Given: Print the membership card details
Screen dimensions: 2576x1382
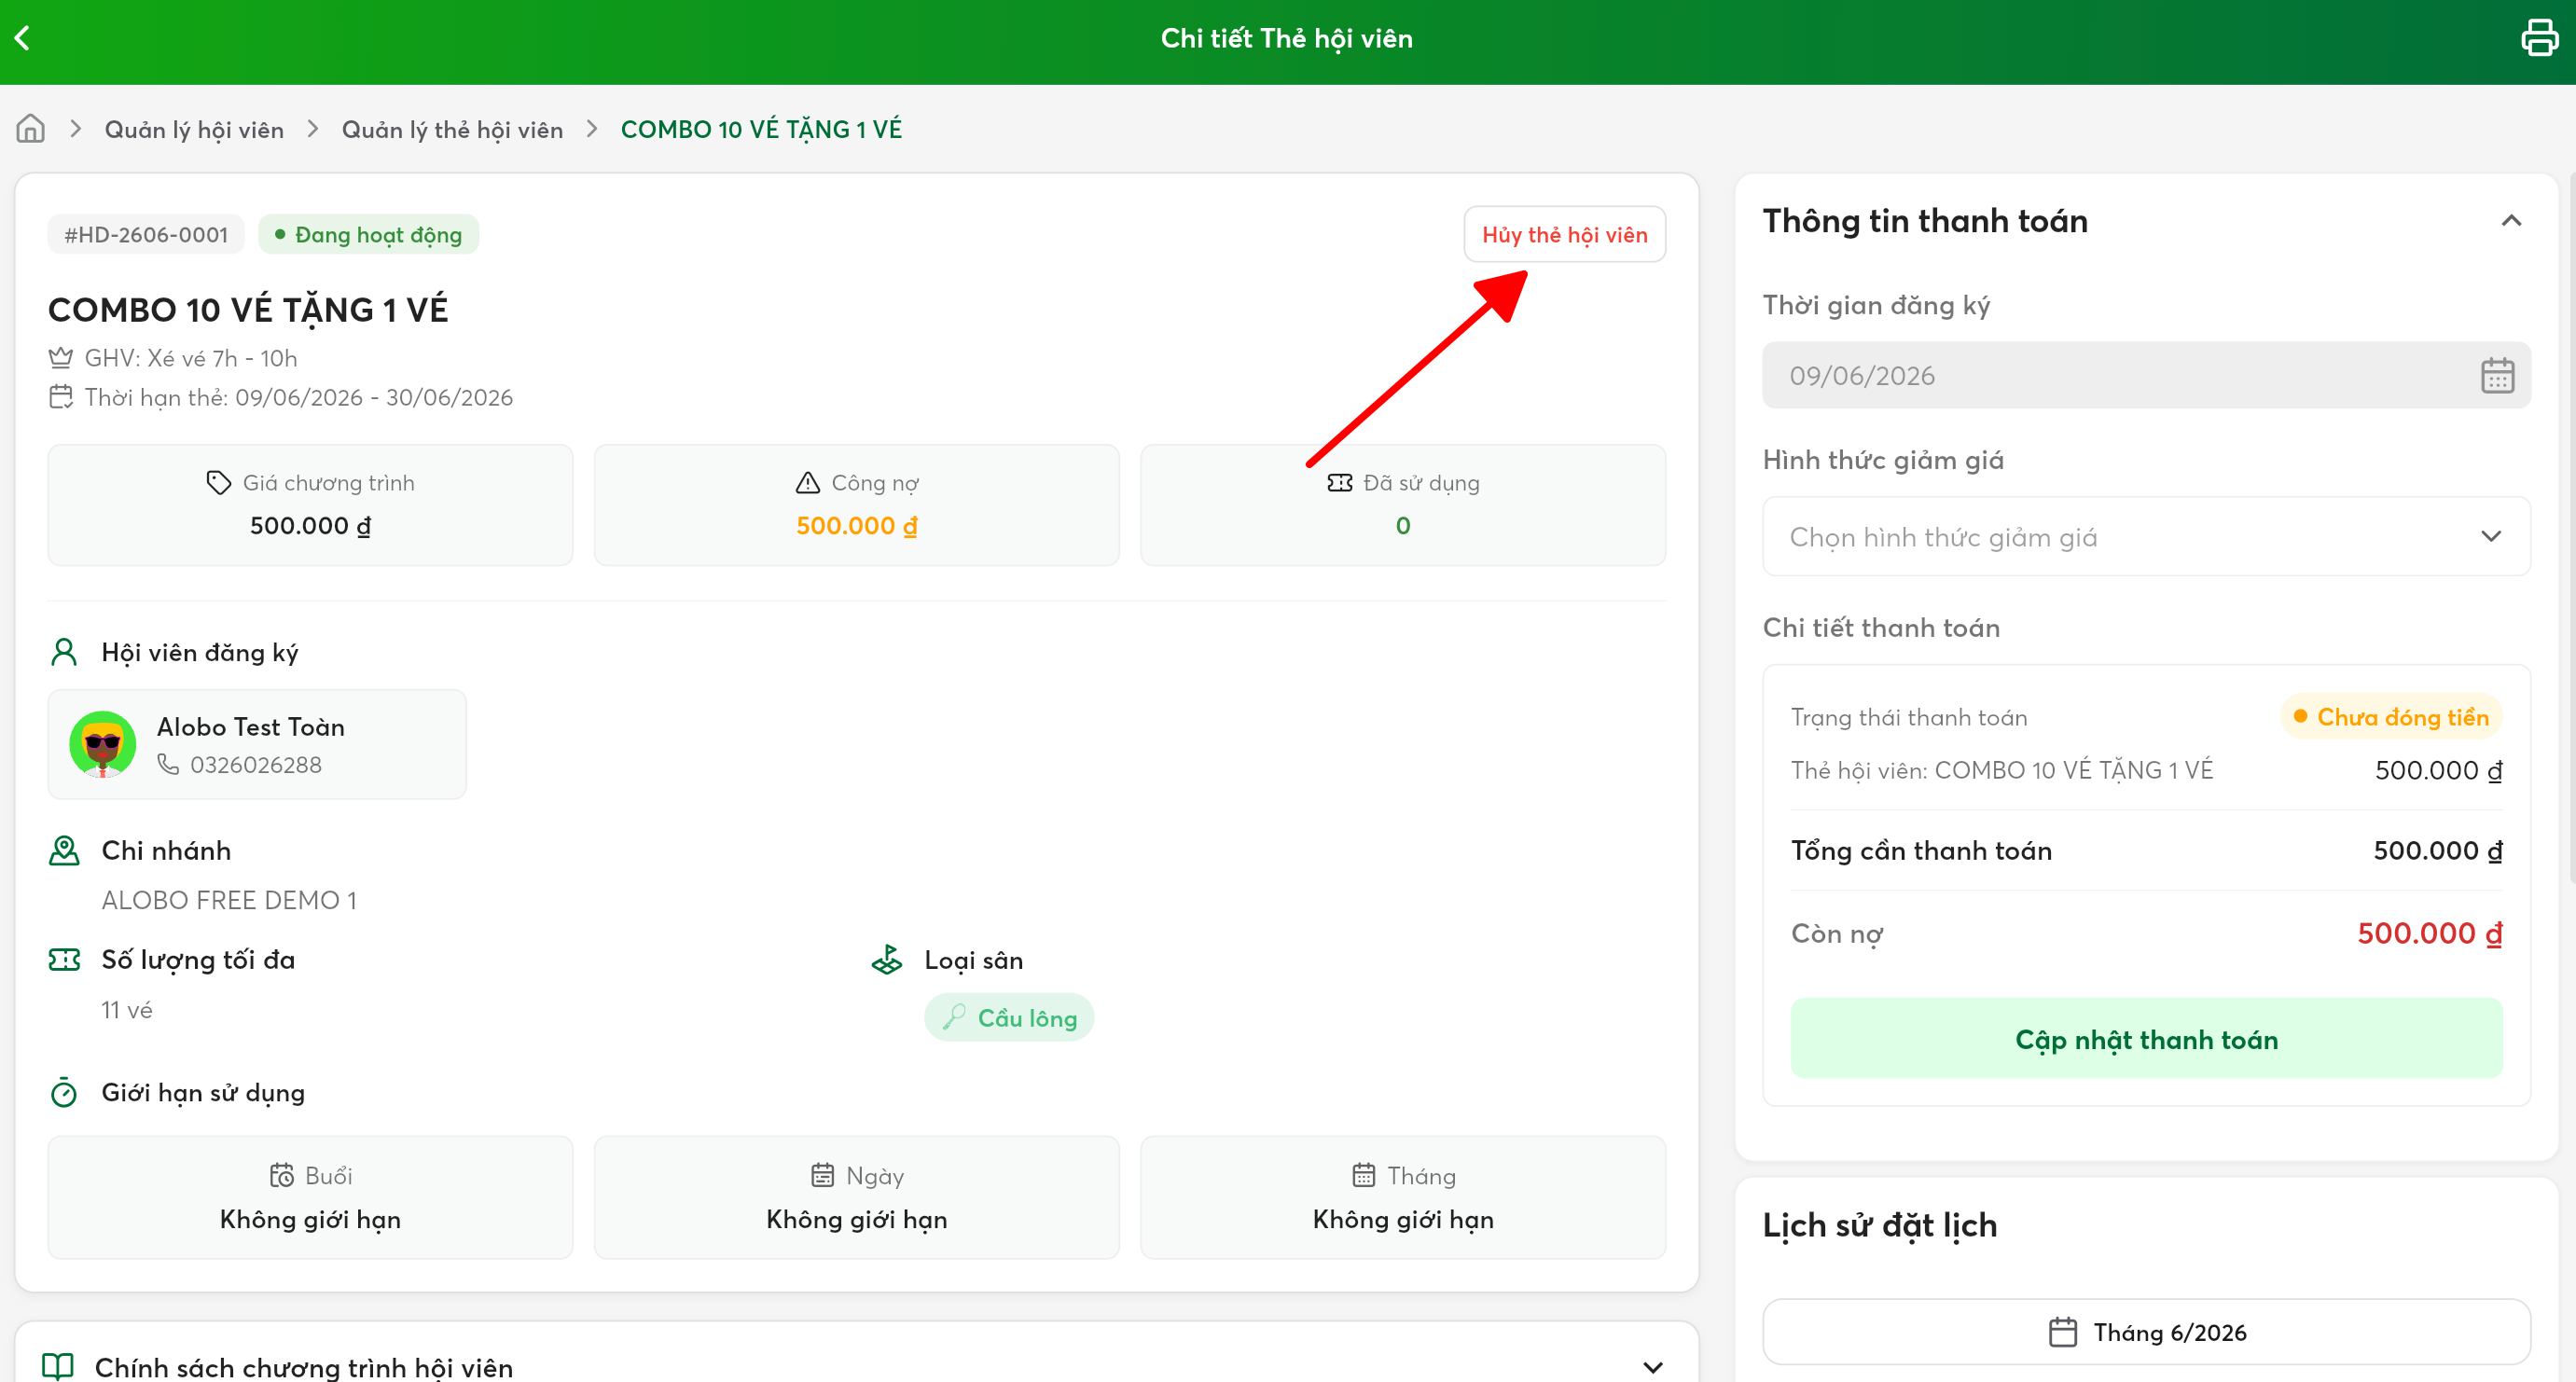Looking at the screenshot, I should 2539,38.
